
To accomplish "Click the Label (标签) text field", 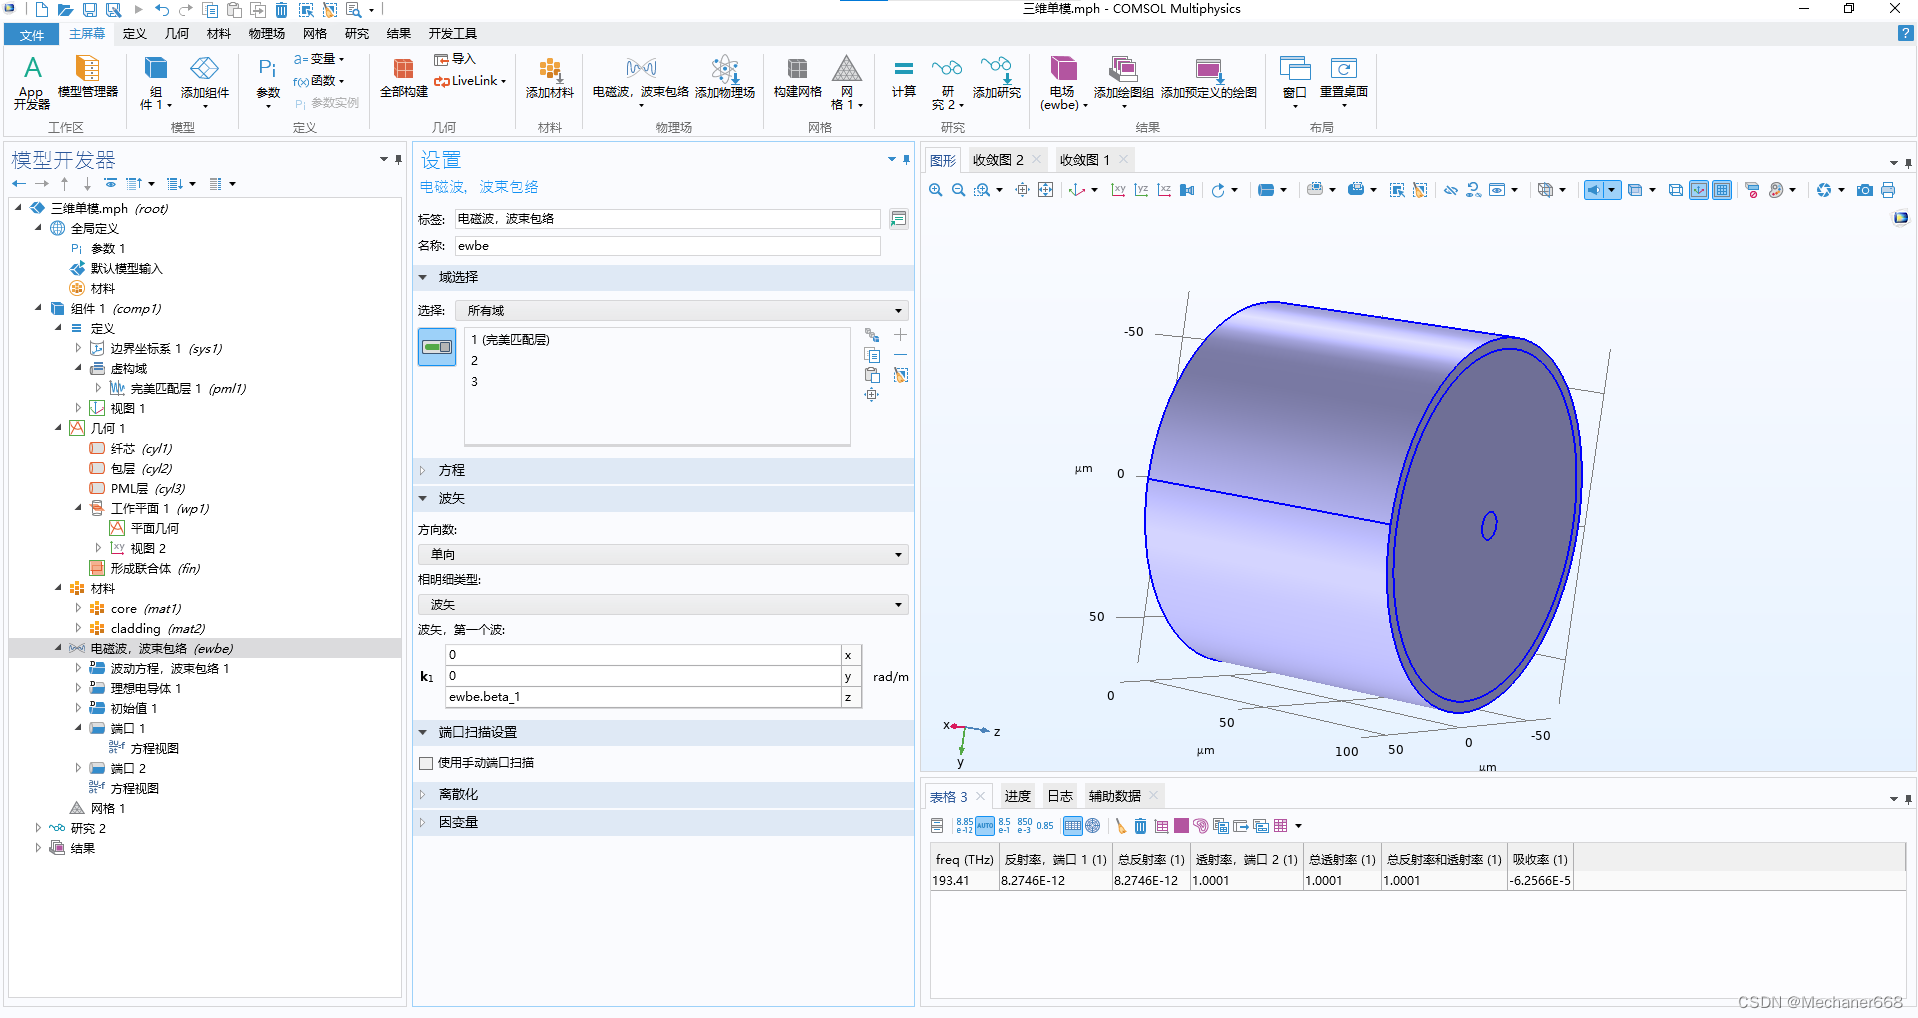I will click(x=668, y=219).
